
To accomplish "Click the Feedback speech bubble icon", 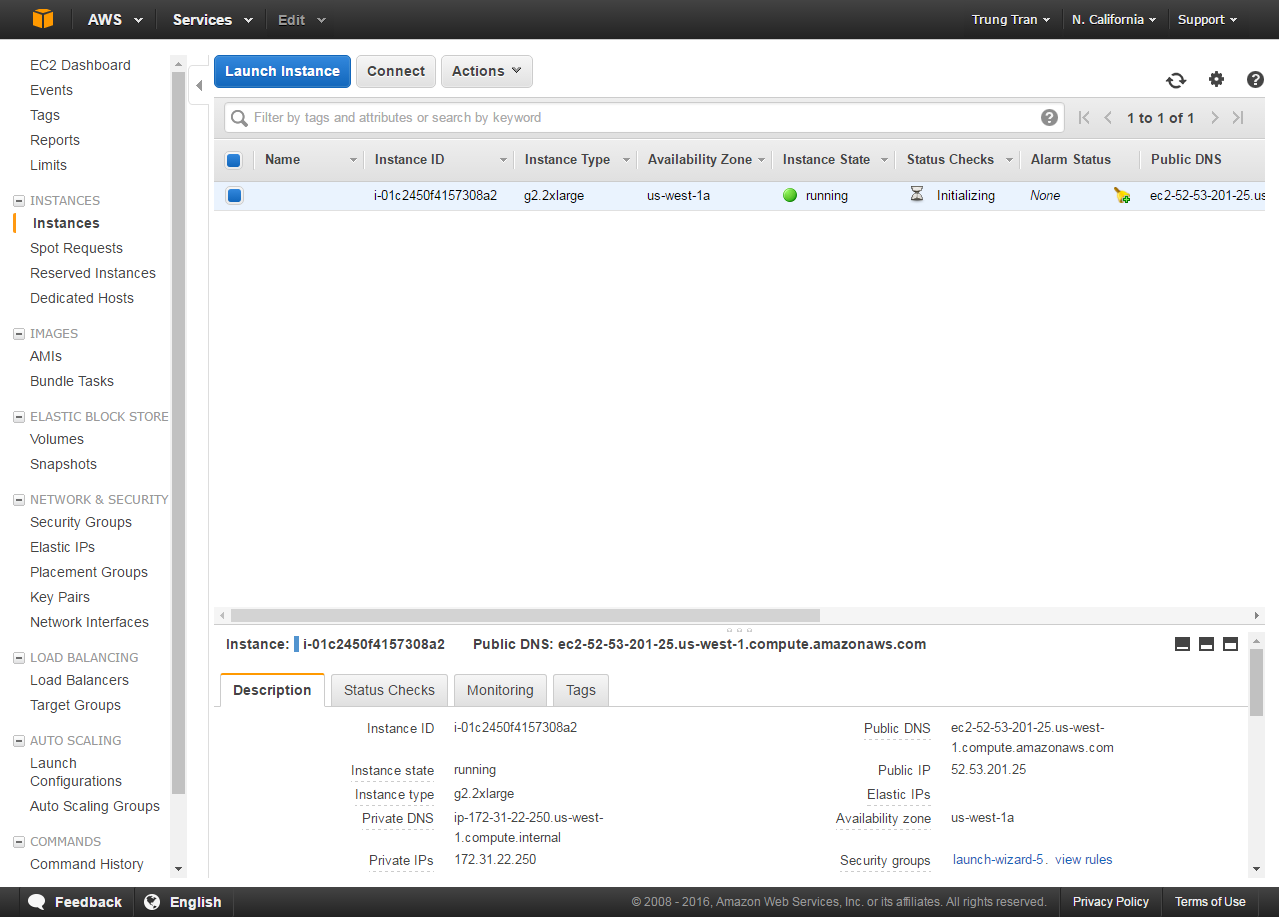I will (x=37, y=902).
